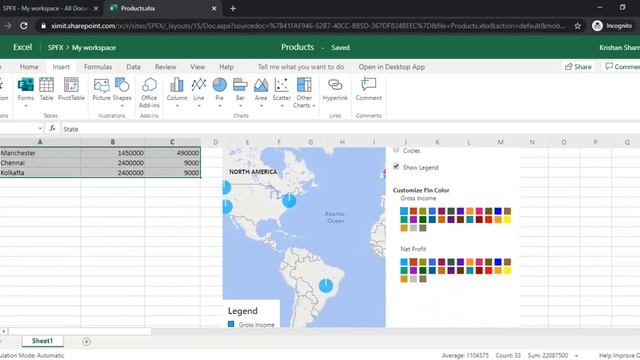
Task: Pick light blue swatch under Net Profit
Action: coord(404,262)
